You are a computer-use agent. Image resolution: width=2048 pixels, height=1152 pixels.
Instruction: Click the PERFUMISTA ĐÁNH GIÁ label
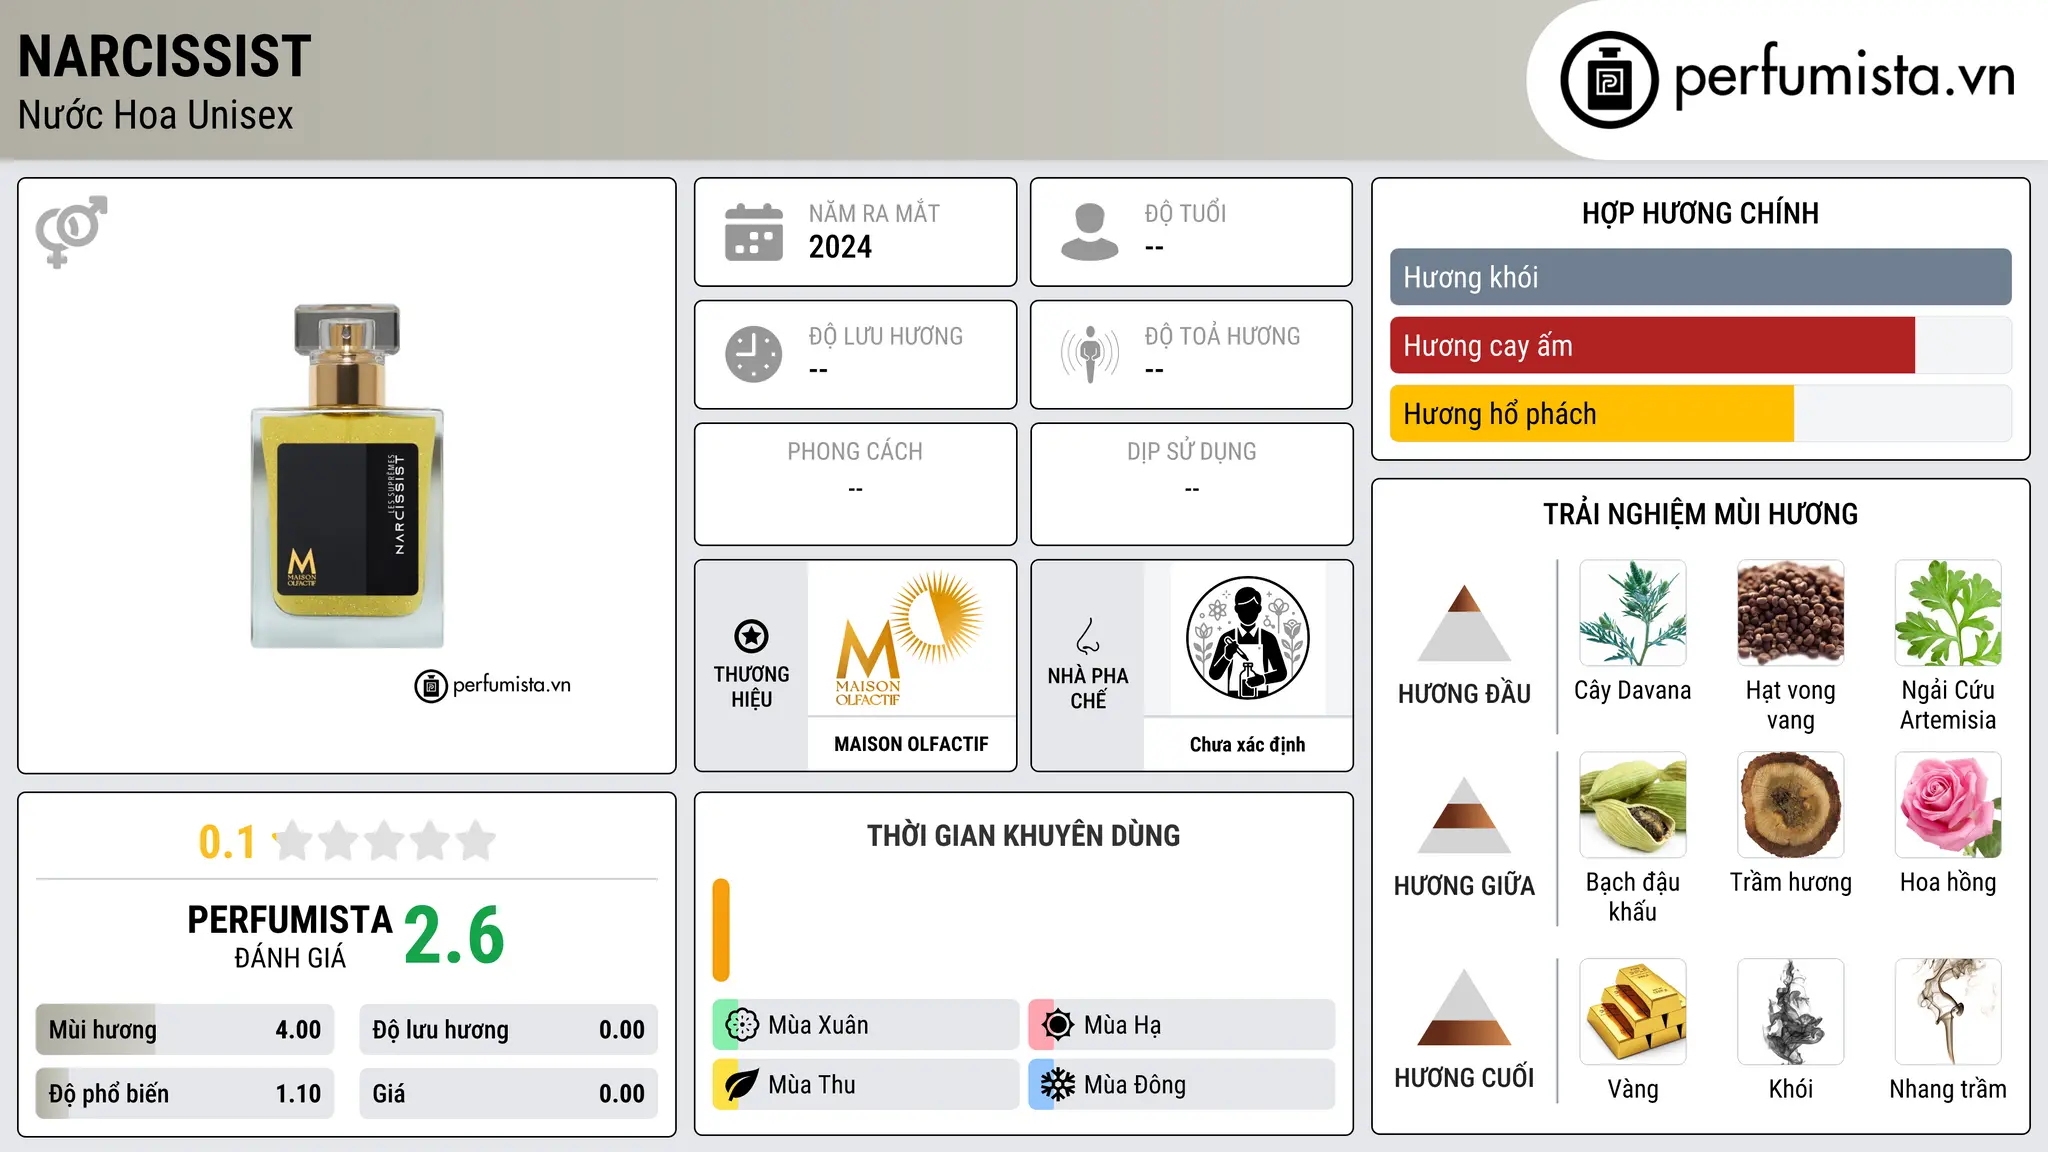[x=290, y=936]
